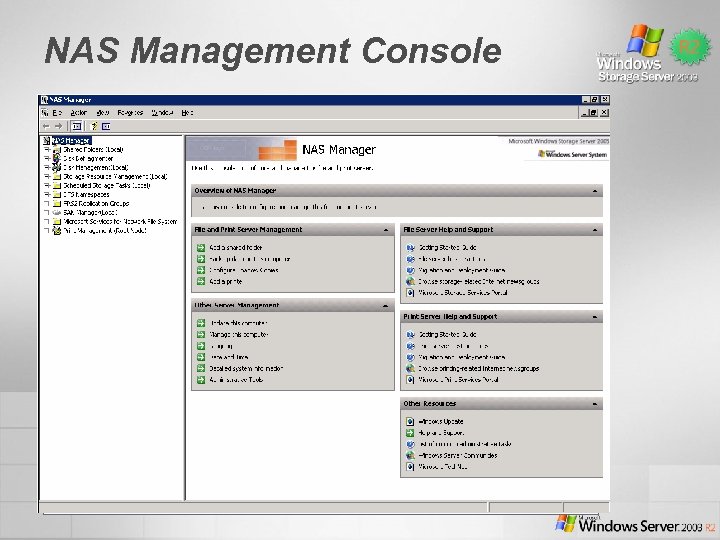Collapse the Print Server Help and Support section
Viewport: 720px width, 540px height.
pyautogui.click(x=595, y=317)
